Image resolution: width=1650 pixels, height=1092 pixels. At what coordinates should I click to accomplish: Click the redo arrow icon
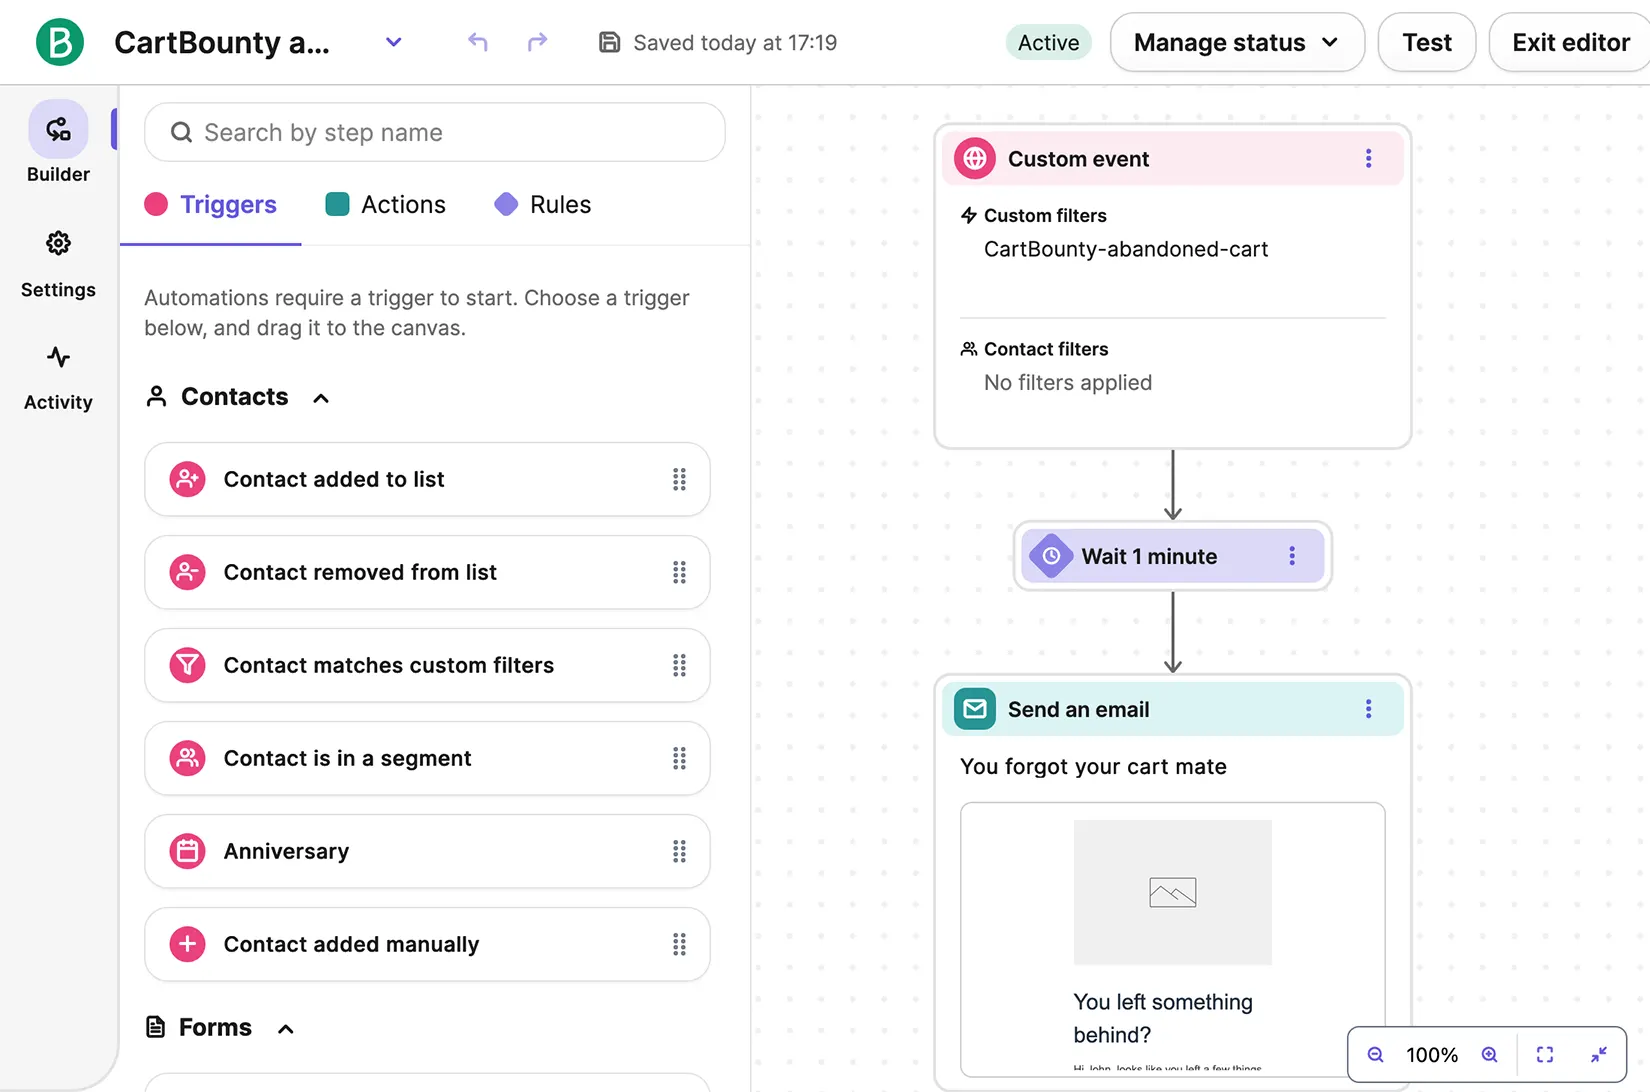pos(538,42)
